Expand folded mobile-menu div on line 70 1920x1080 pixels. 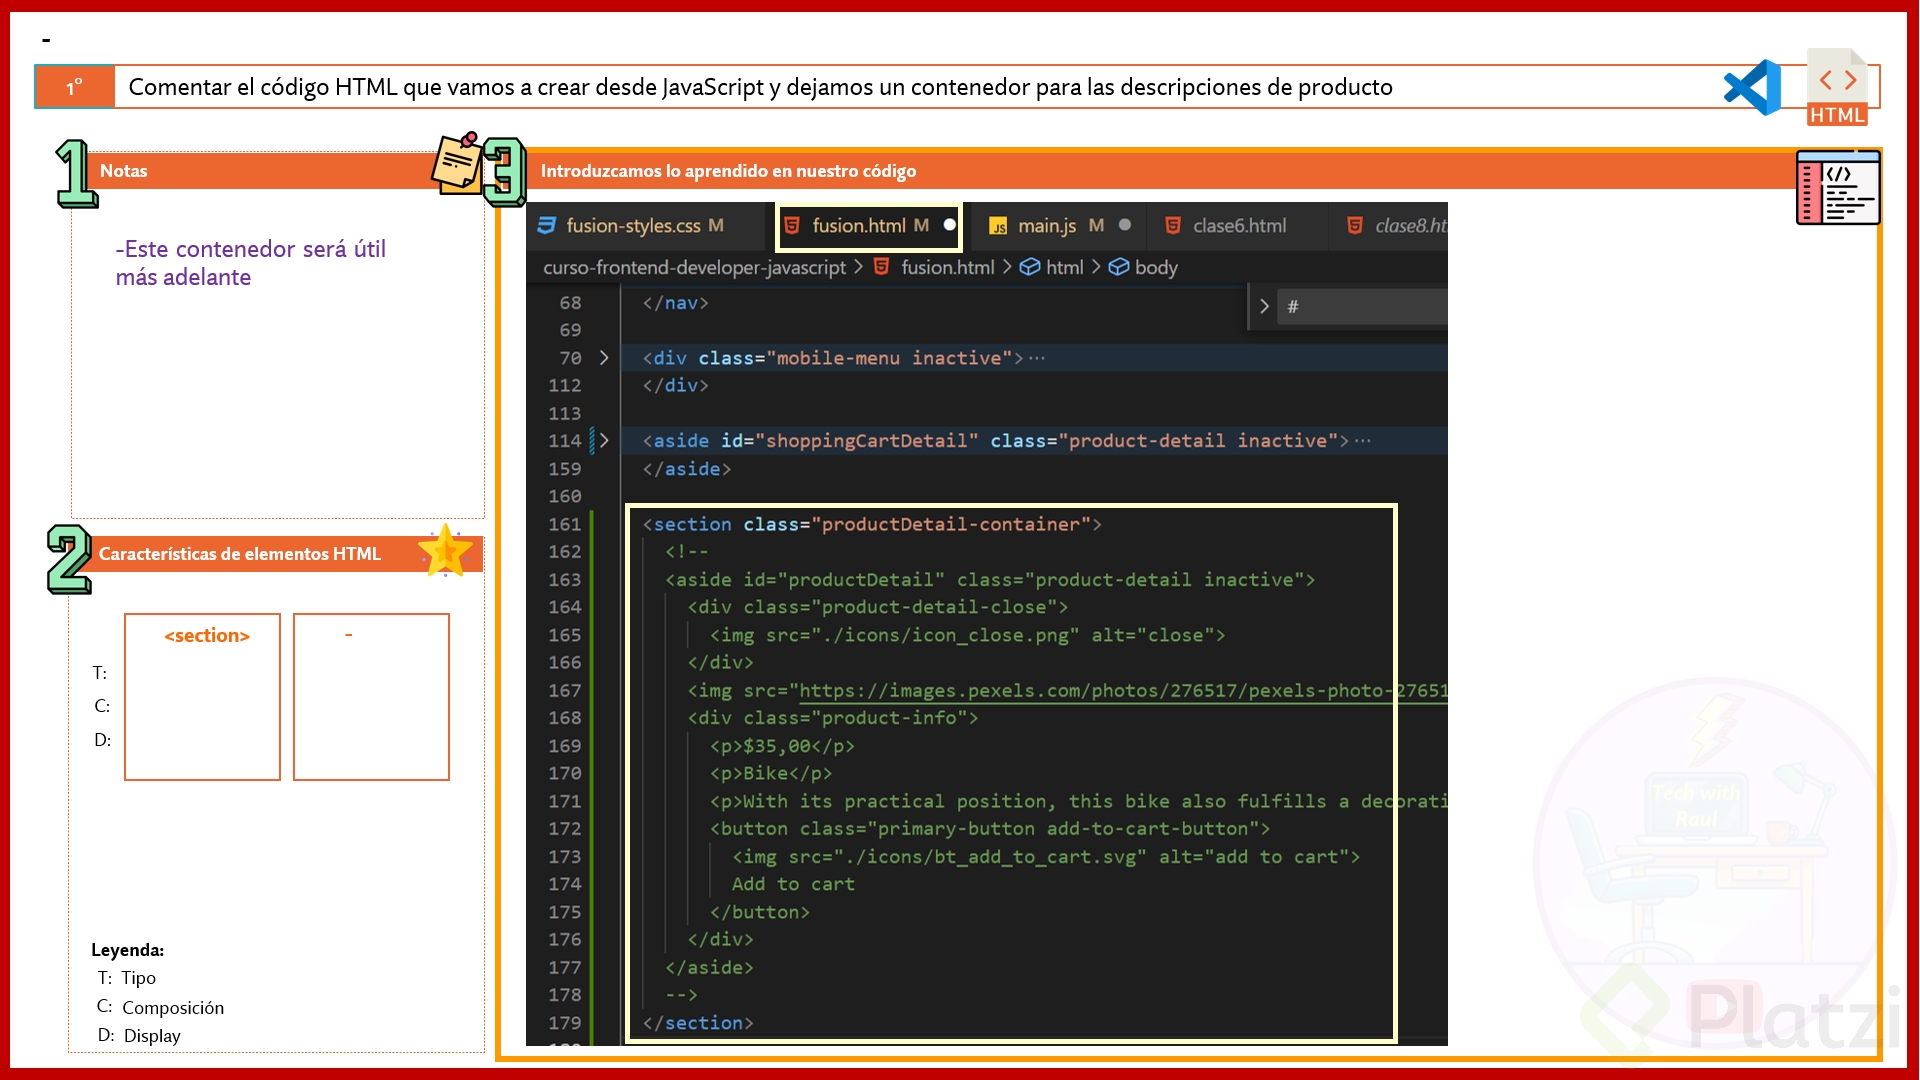603,358
